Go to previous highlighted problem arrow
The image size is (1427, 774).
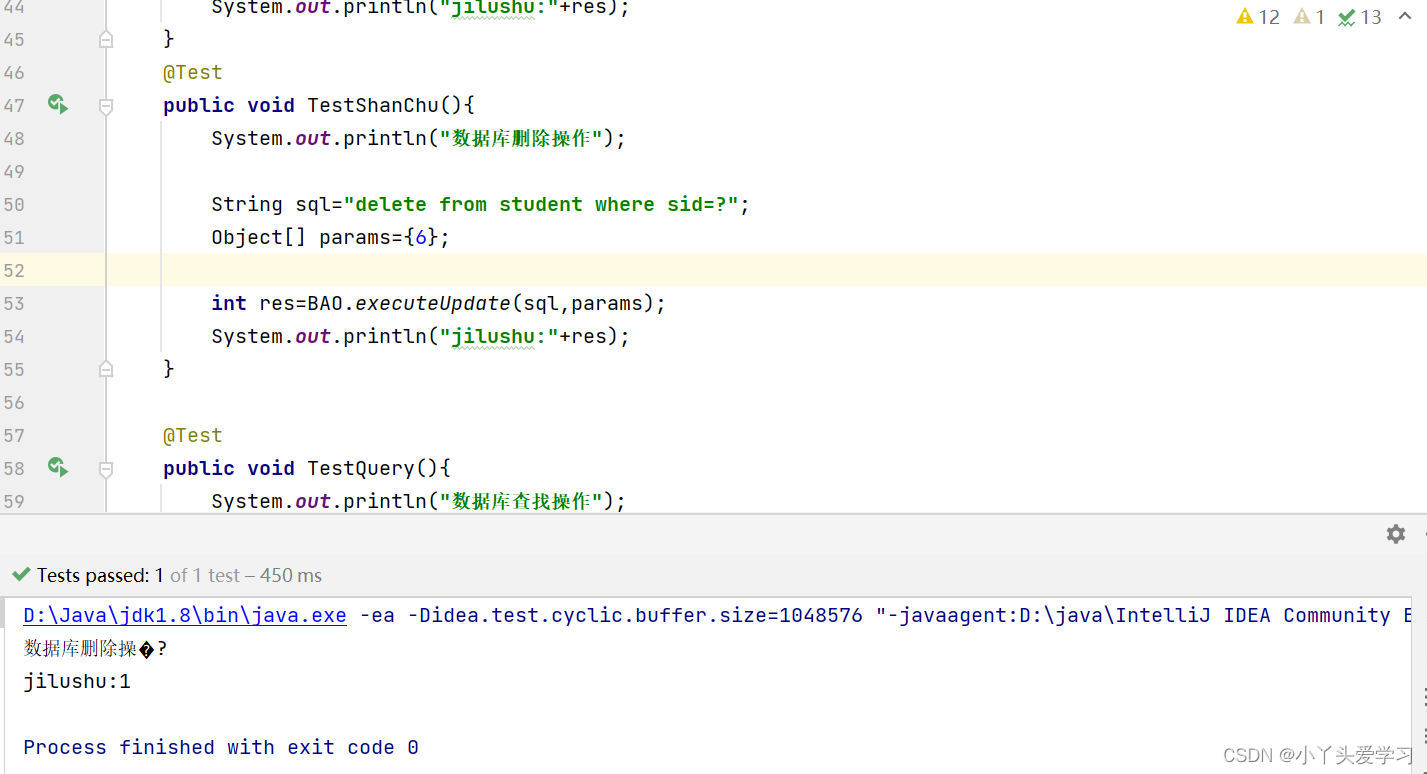point(1405,17)
